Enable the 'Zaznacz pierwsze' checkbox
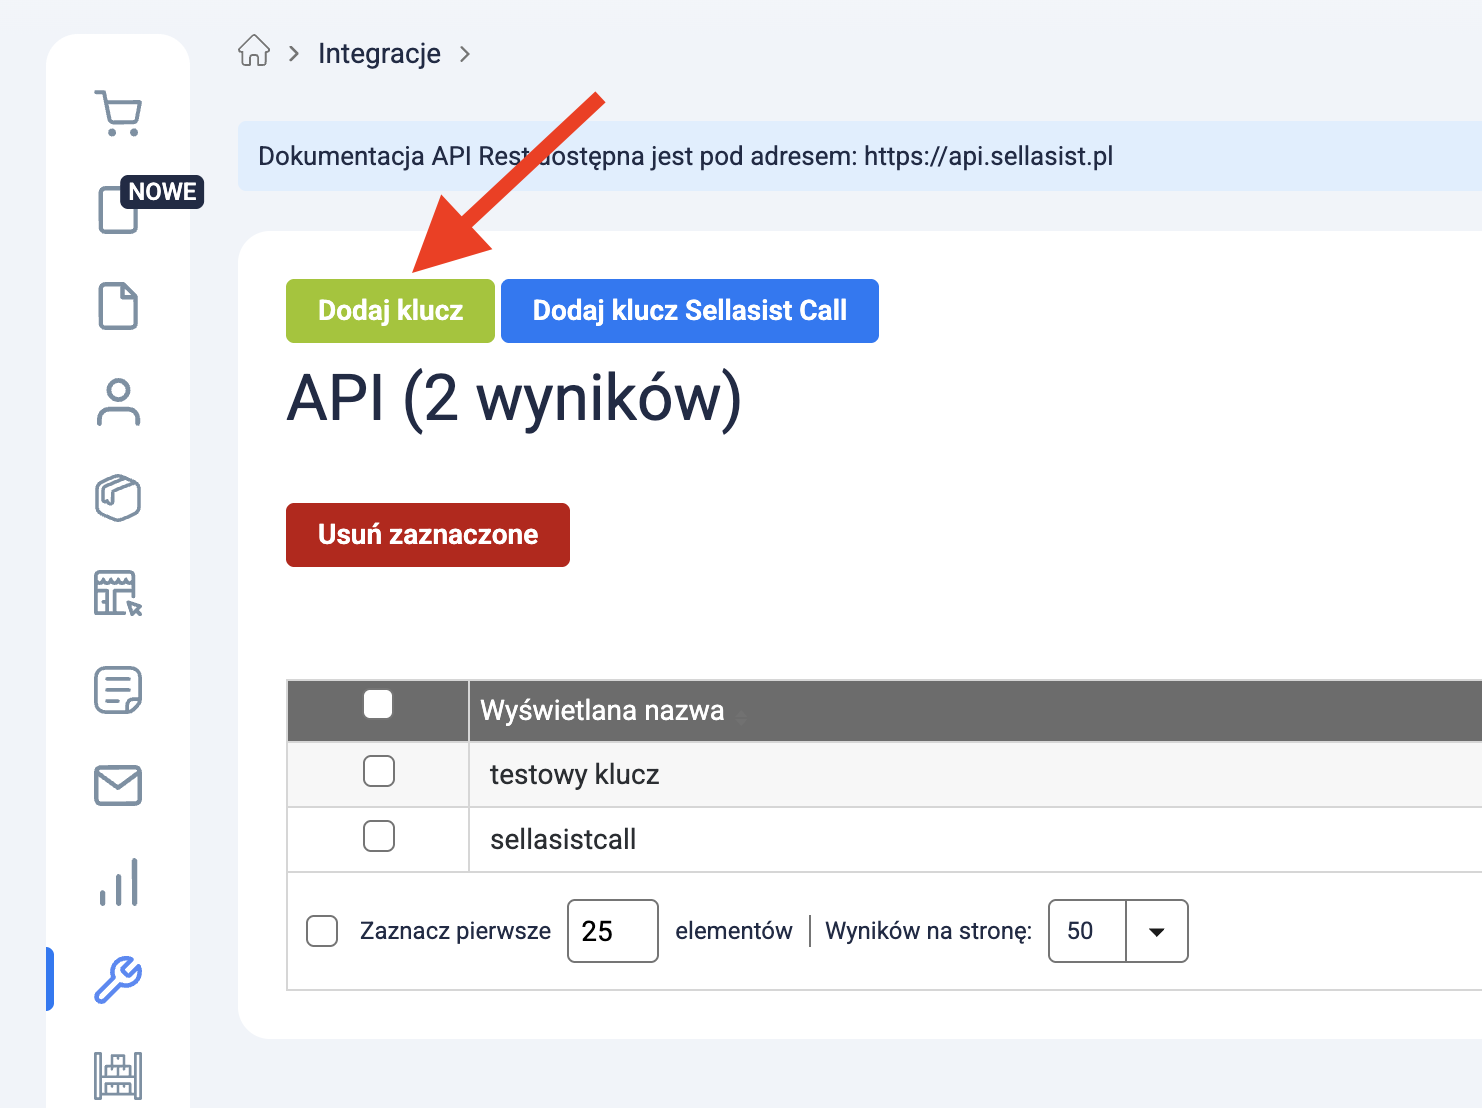 coord(322,931)
